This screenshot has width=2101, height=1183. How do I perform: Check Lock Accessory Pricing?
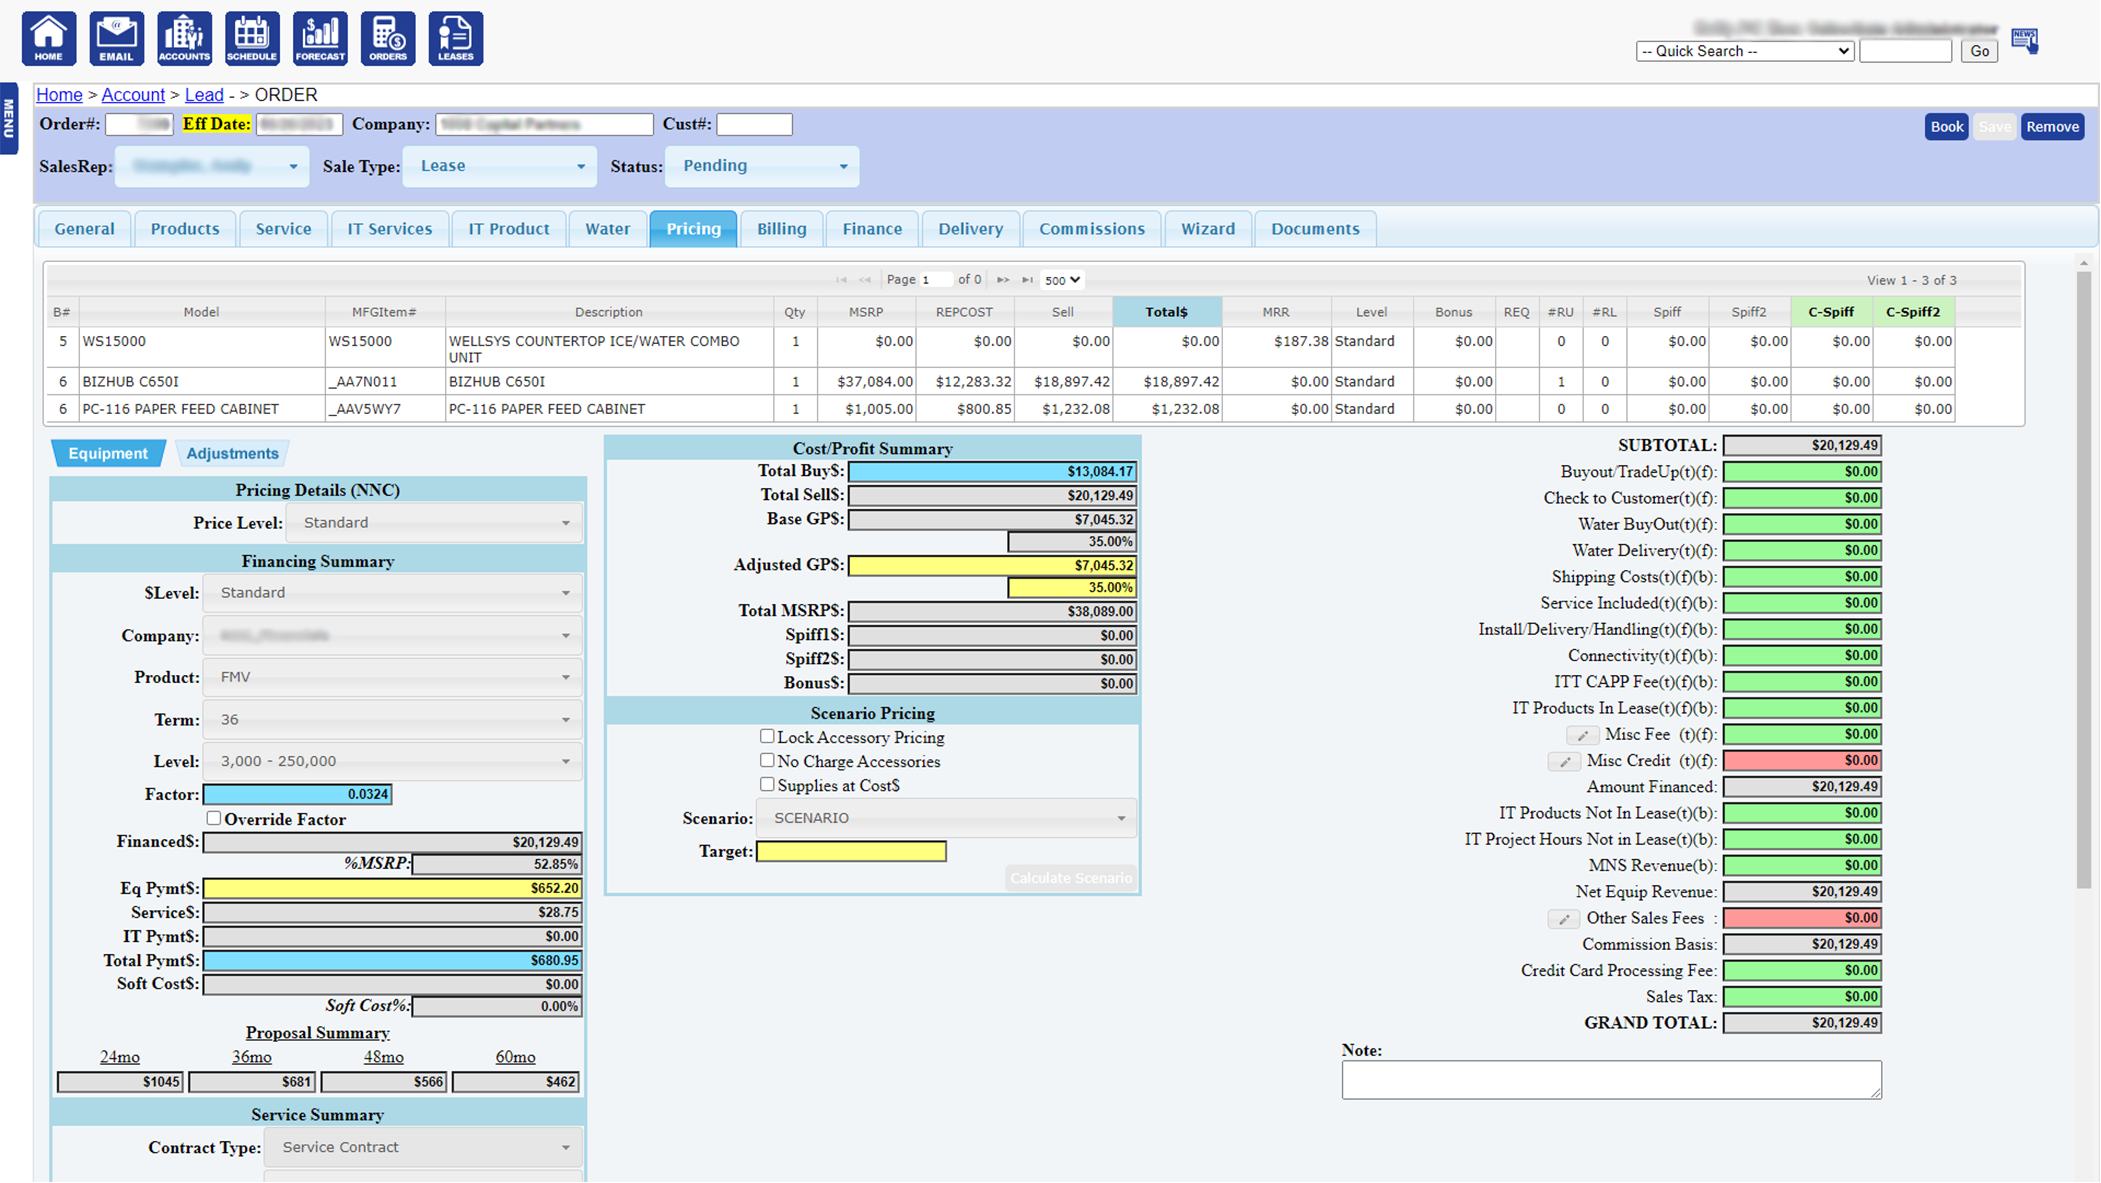click(x=767, y=736)
